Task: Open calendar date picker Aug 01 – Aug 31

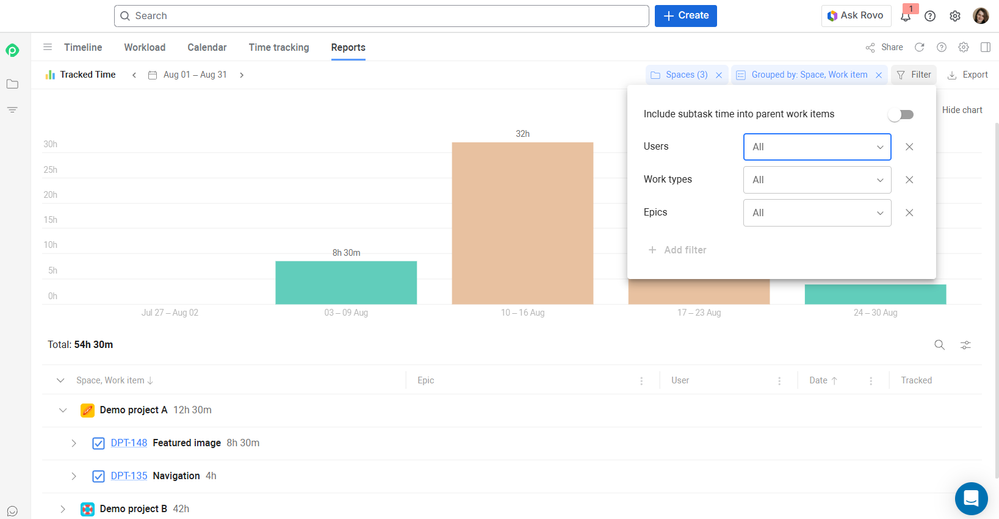Action: click(x=187, y=75)
